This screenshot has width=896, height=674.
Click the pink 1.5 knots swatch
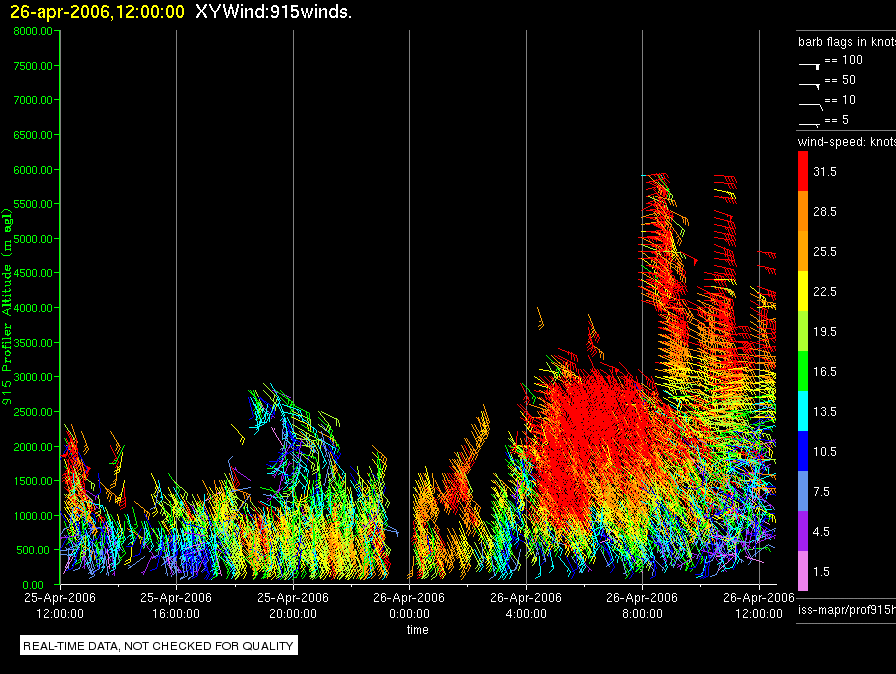[803, 571]
